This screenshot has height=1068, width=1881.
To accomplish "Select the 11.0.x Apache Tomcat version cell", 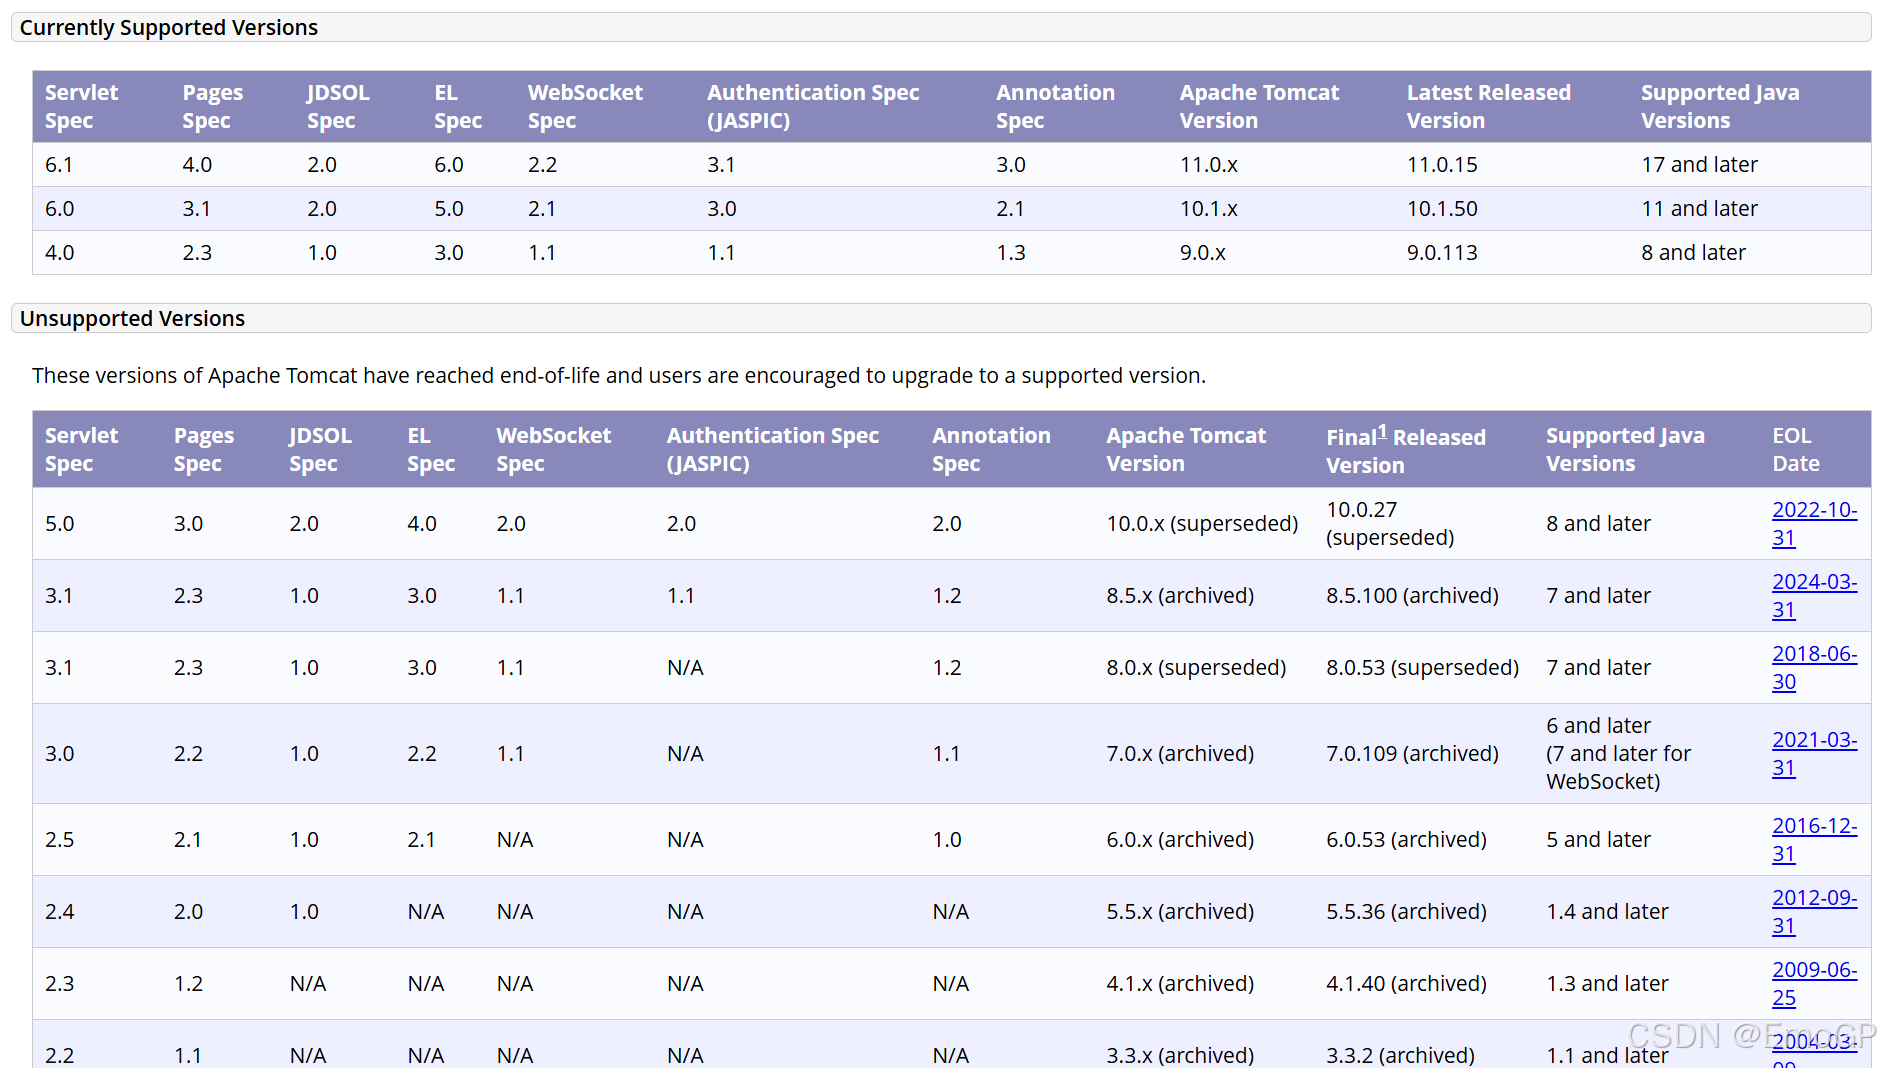I will [1208, 165].
